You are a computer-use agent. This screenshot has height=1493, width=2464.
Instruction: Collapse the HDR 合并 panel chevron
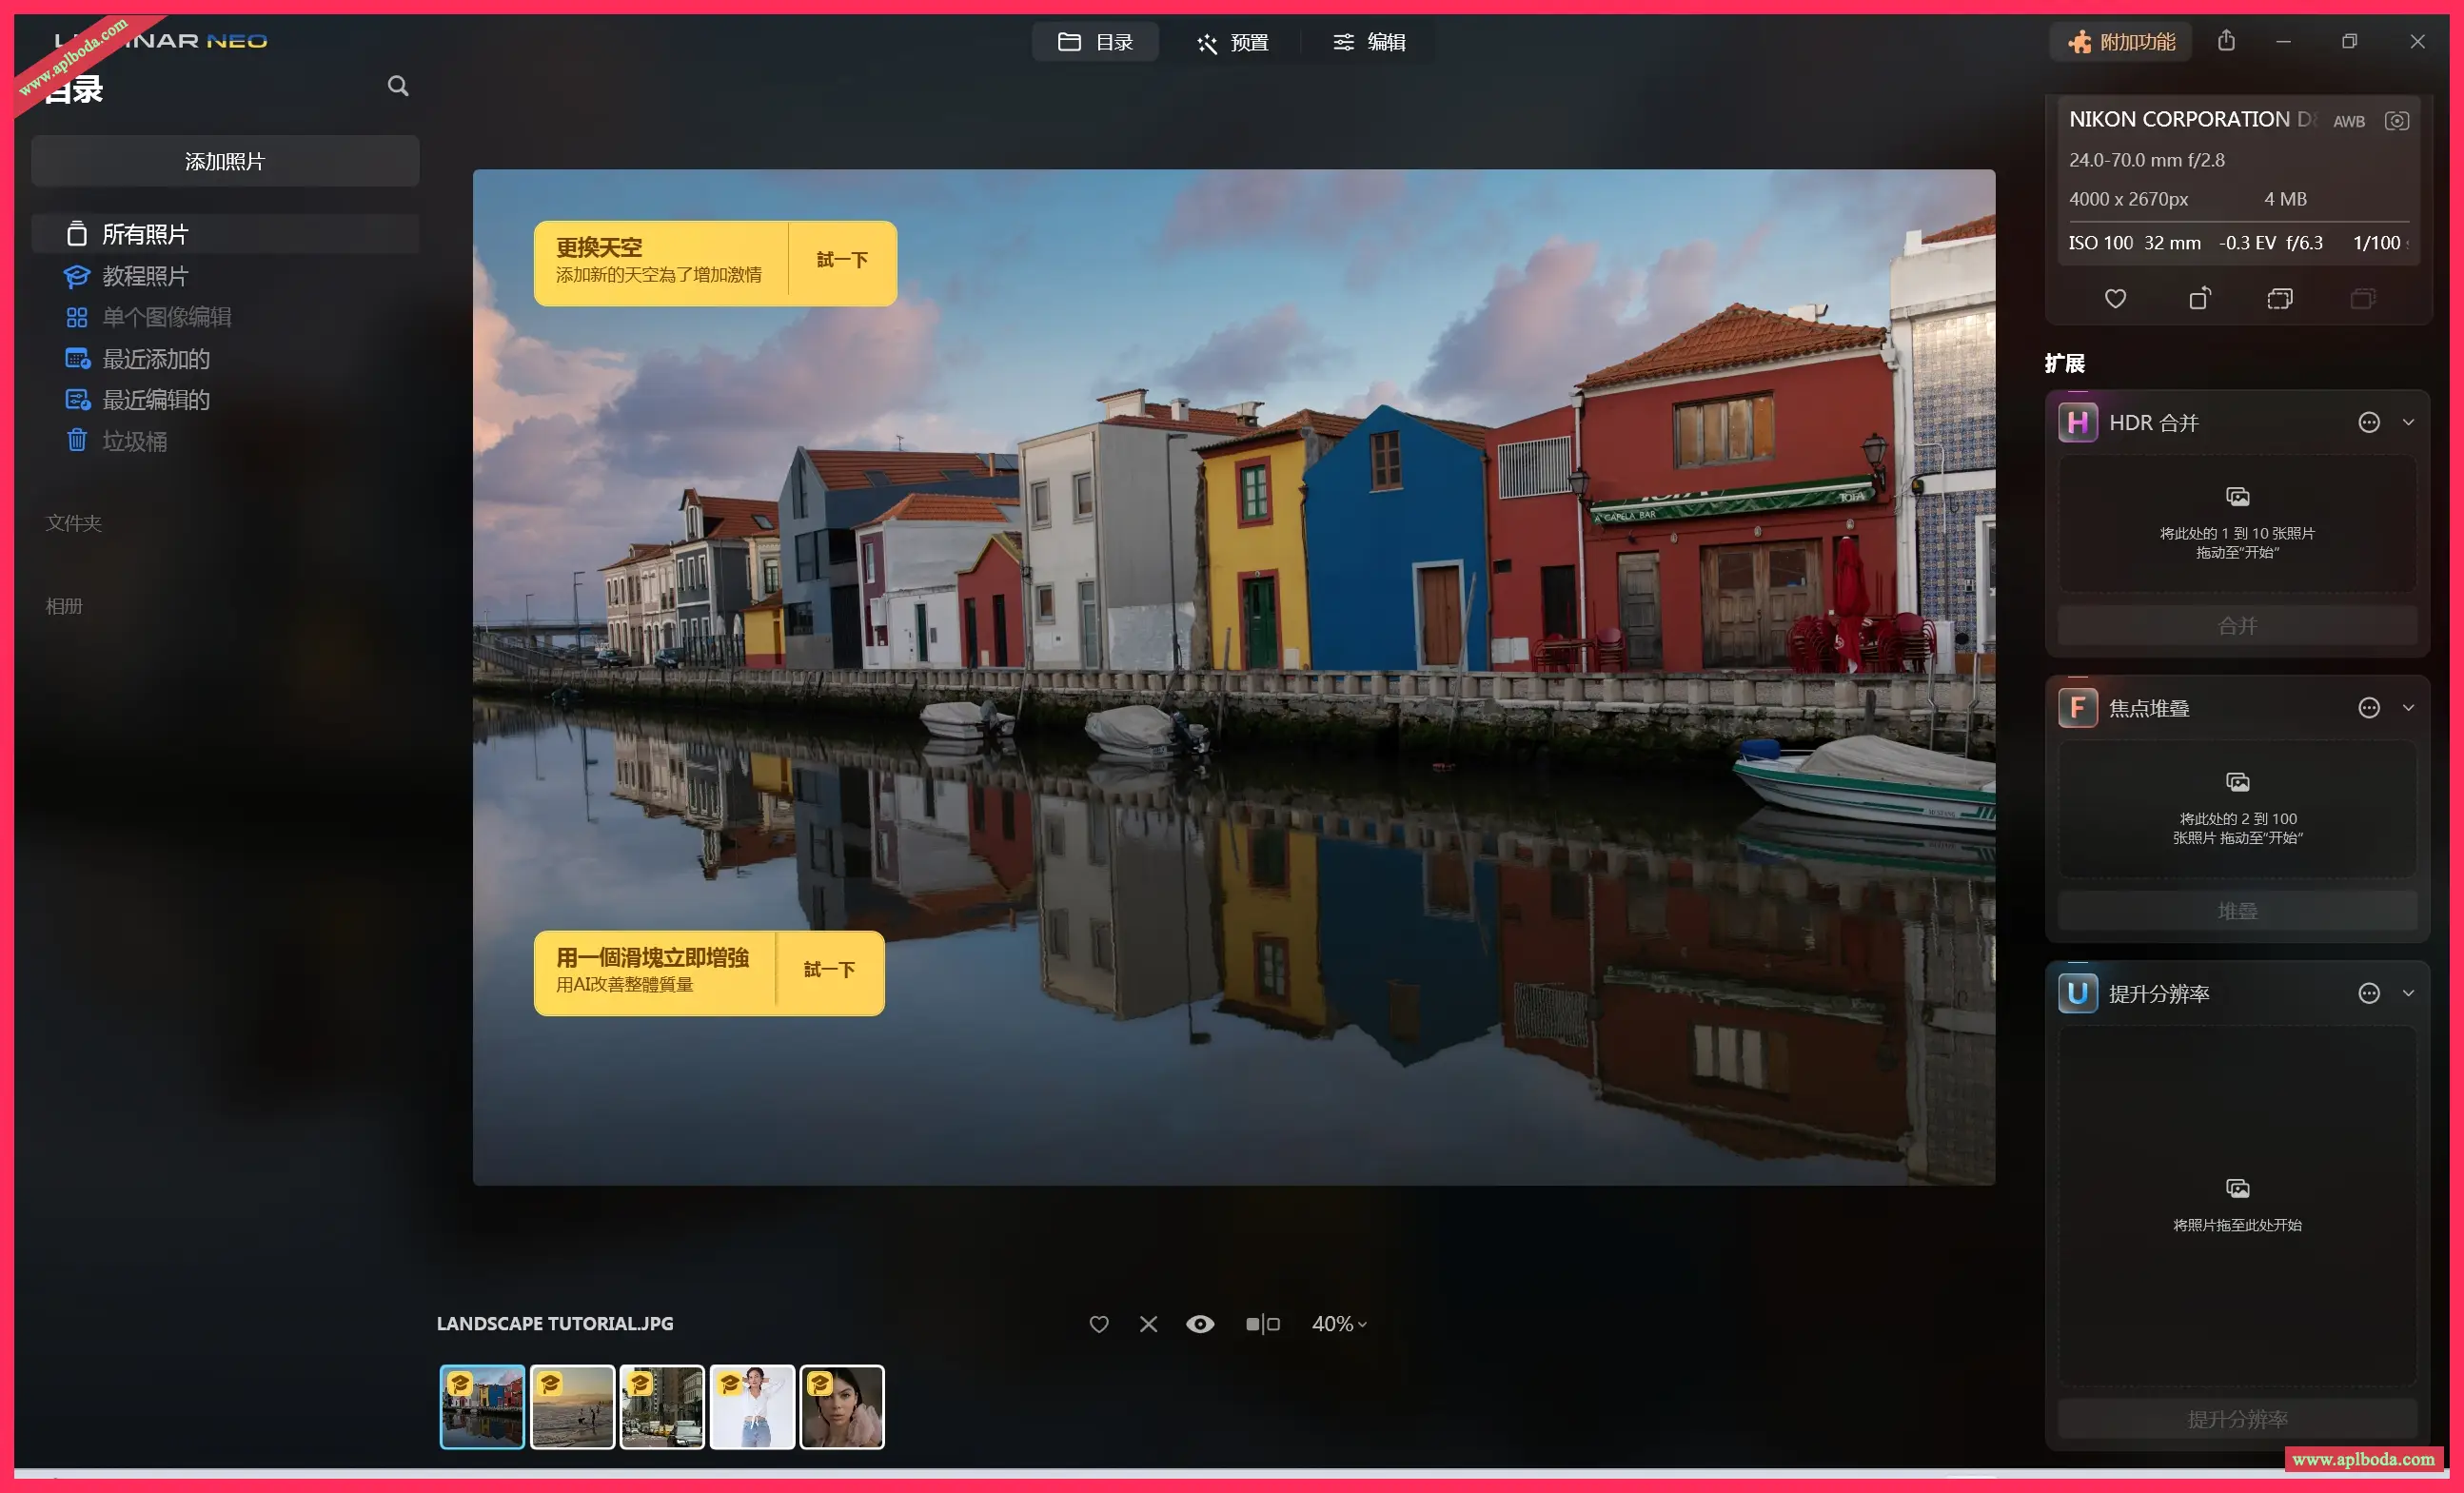(2409, 422)
